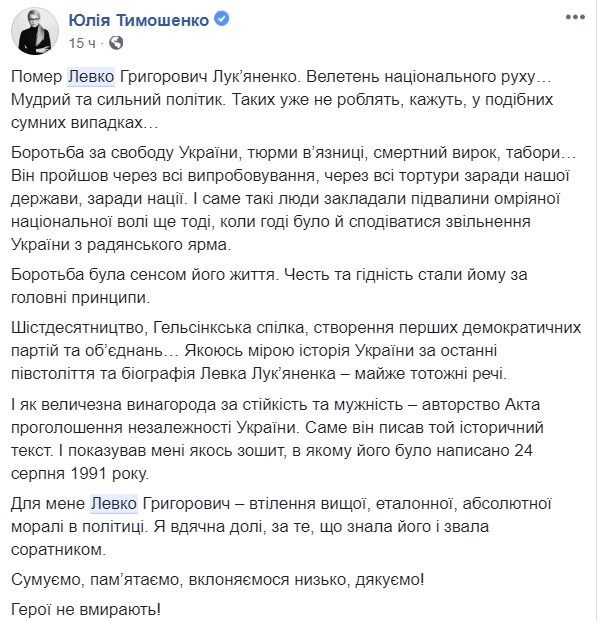Click the word "соратником" in the last paragraph

[58, 550]
